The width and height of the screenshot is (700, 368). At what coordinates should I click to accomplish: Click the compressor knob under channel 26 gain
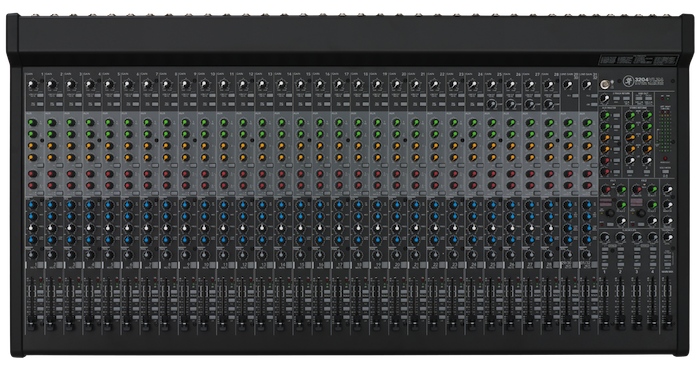pyautogui.click(x=511, y=104)
